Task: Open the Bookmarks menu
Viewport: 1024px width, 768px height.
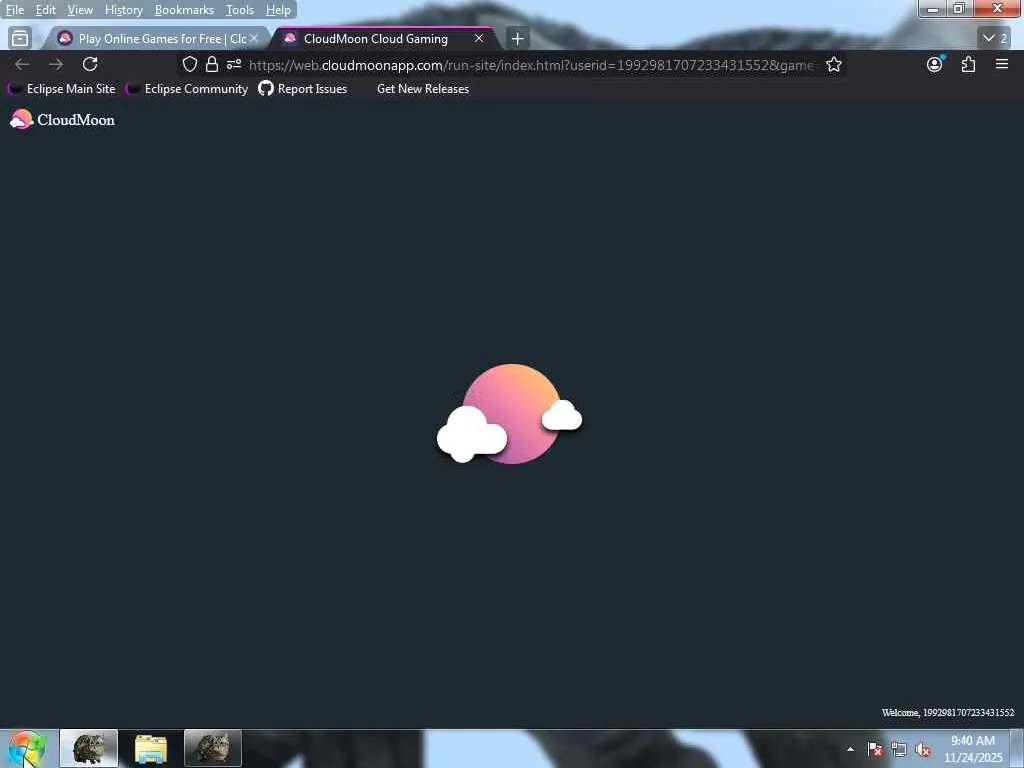Action: (x=184, y=10)
